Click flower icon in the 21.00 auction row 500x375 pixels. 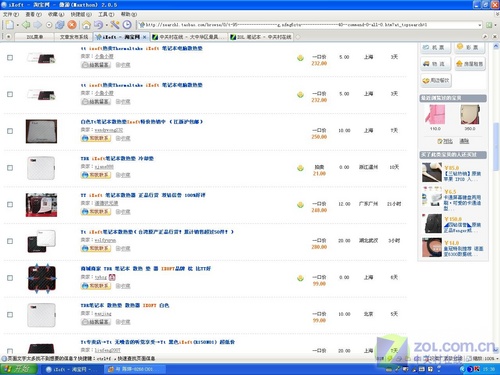pos(300,168)
